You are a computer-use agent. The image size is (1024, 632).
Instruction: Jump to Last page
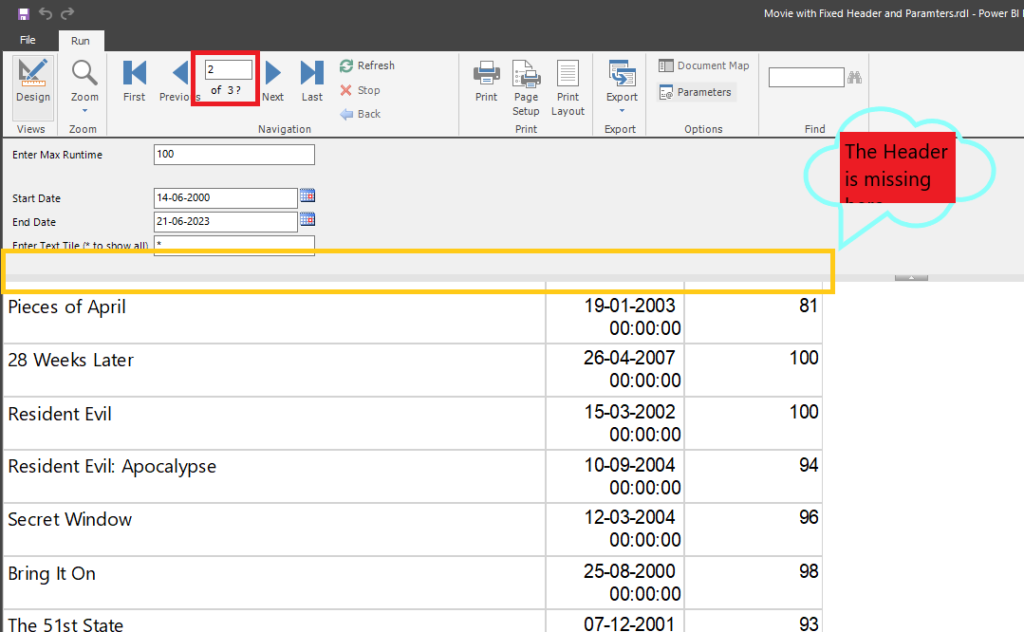point(312,81)
